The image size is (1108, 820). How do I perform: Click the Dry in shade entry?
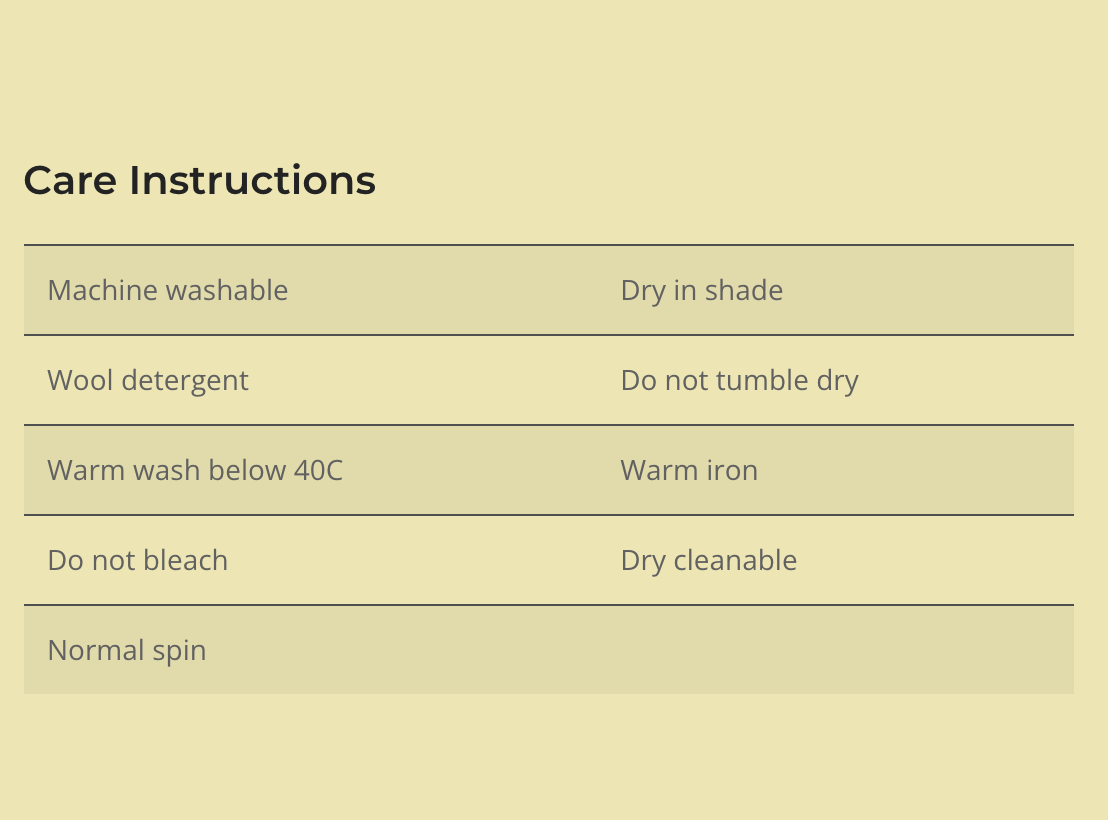[x=701, y=291]
